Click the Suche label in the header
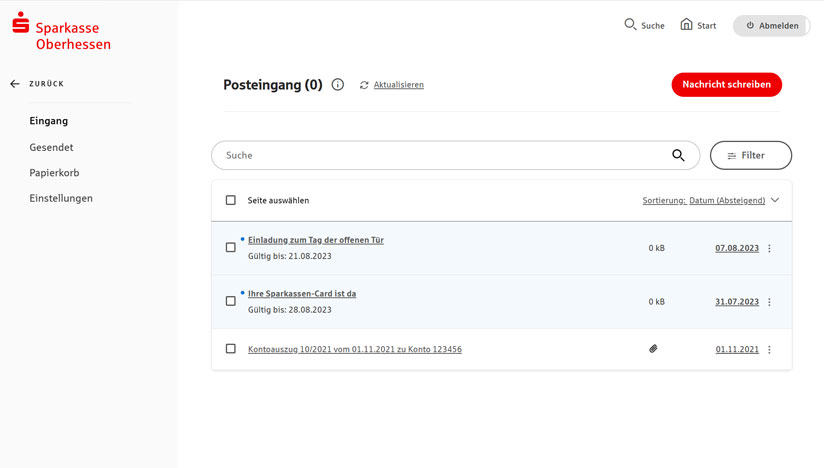Screen dimensions: 824x468 pos(653,26)
